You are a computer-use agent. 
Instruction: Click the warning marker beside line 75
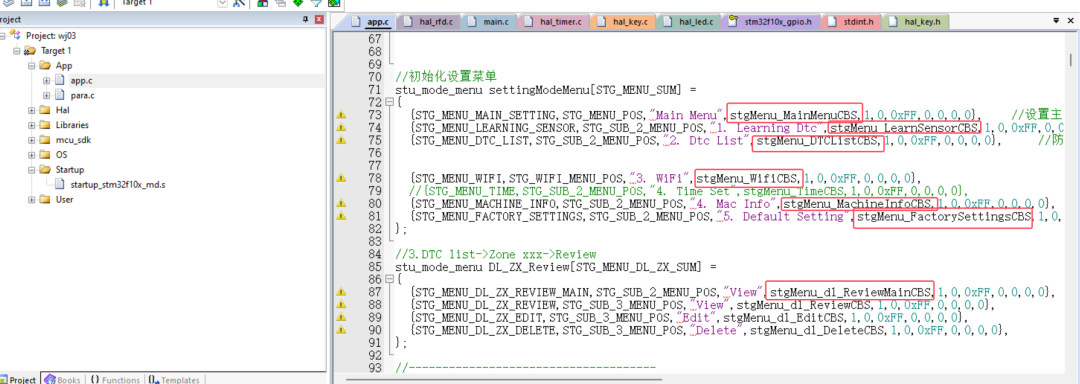(x=340, y=140)
